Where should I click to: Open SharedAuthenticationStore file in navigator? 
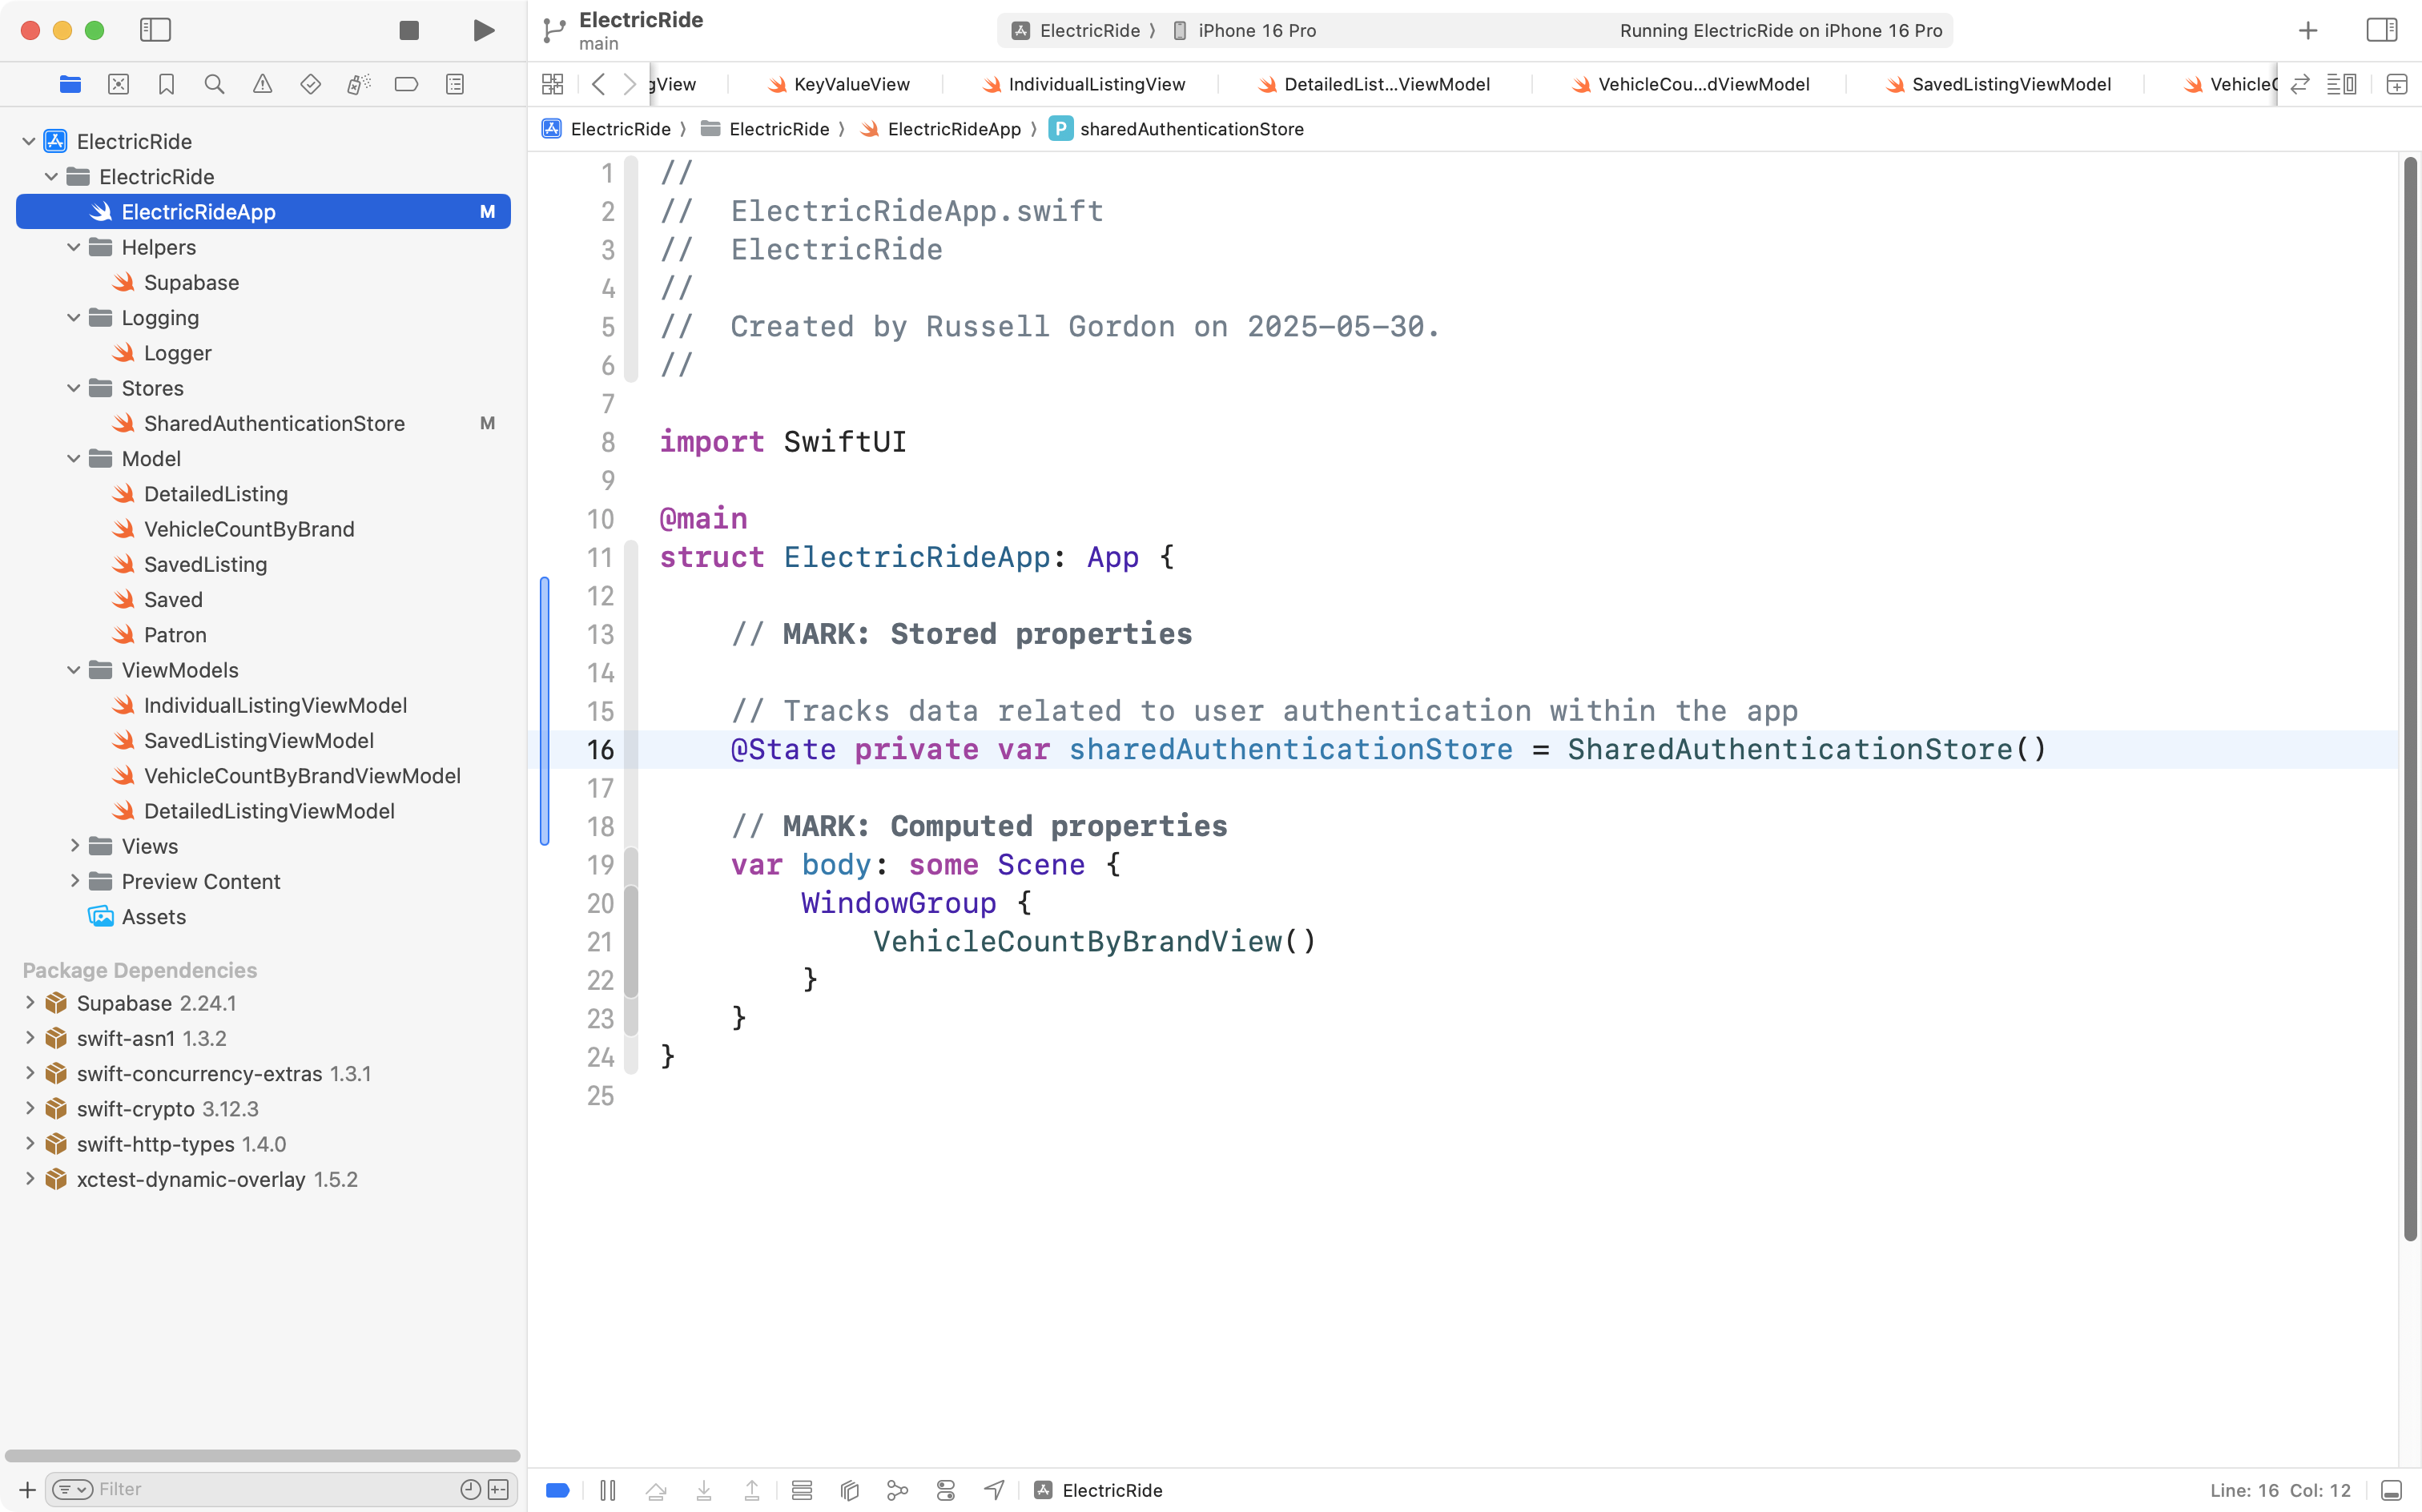pos(274,423)
